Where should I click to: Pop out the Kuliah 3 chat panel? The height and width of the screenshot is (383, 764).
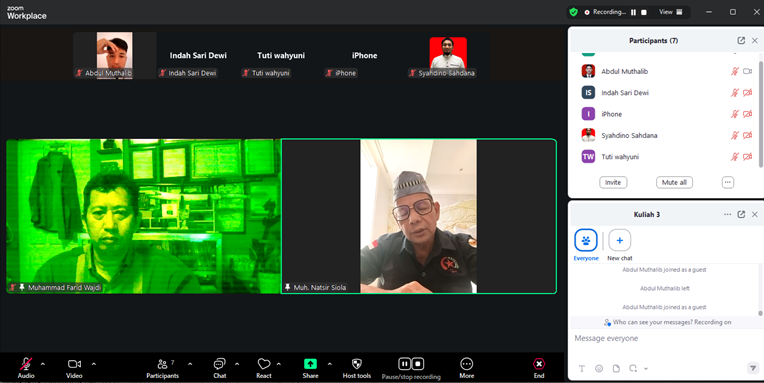pyautogui.click(x=741, y=214)
